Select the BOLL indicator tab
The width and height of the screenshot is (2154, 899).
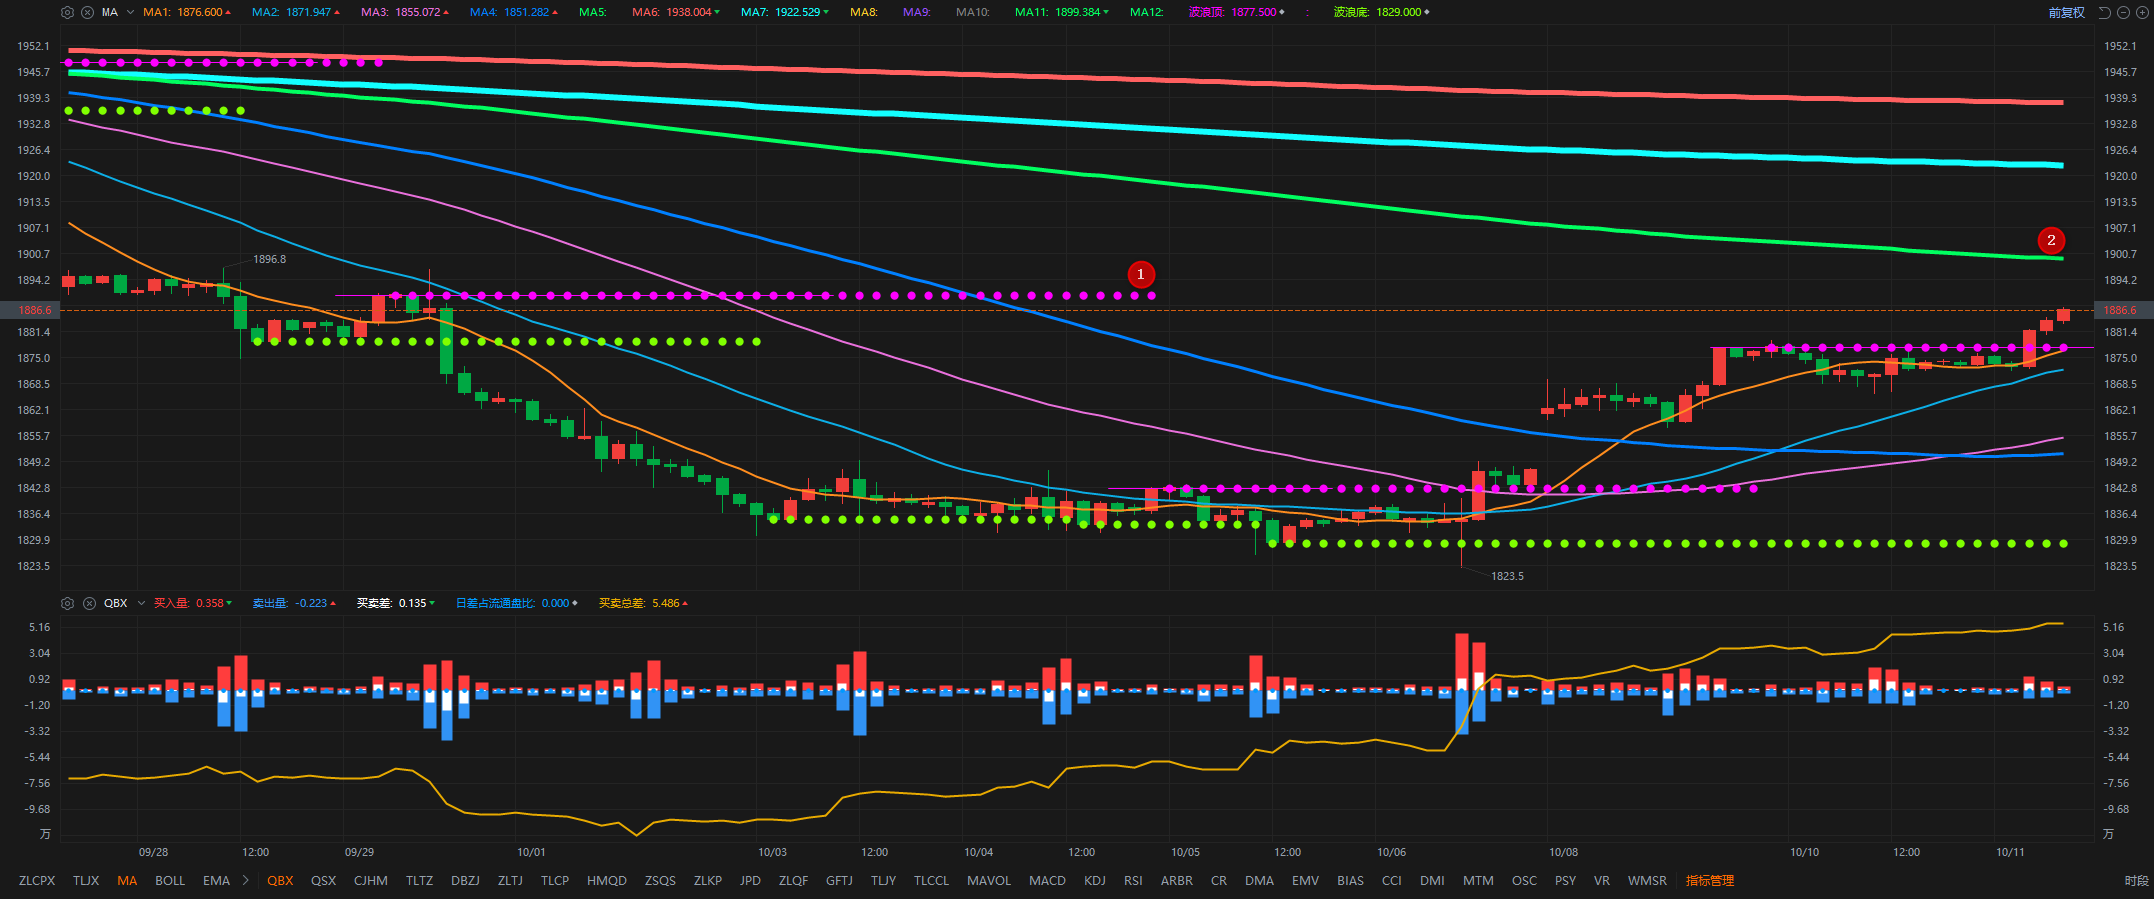pyautogui.click(x=170, y=880)
